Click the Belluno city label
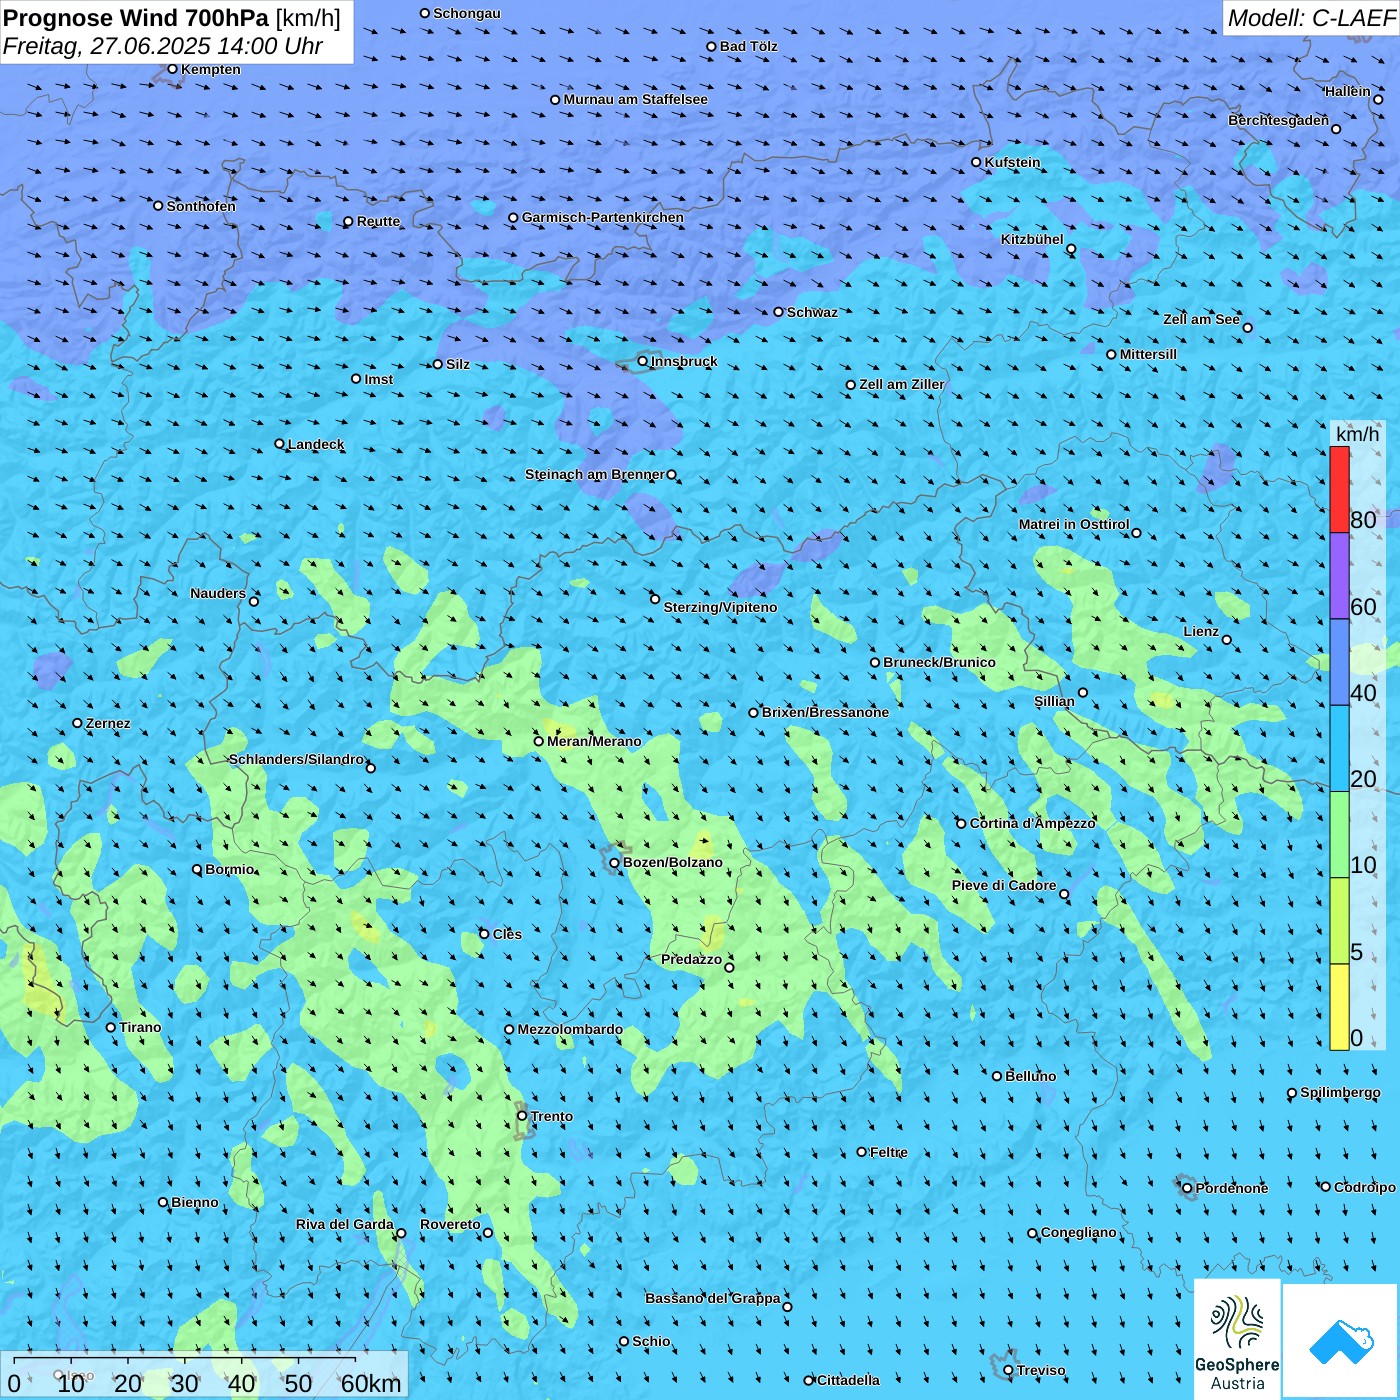Screen dimensions: 1400x1400 click(1031, 1076)
